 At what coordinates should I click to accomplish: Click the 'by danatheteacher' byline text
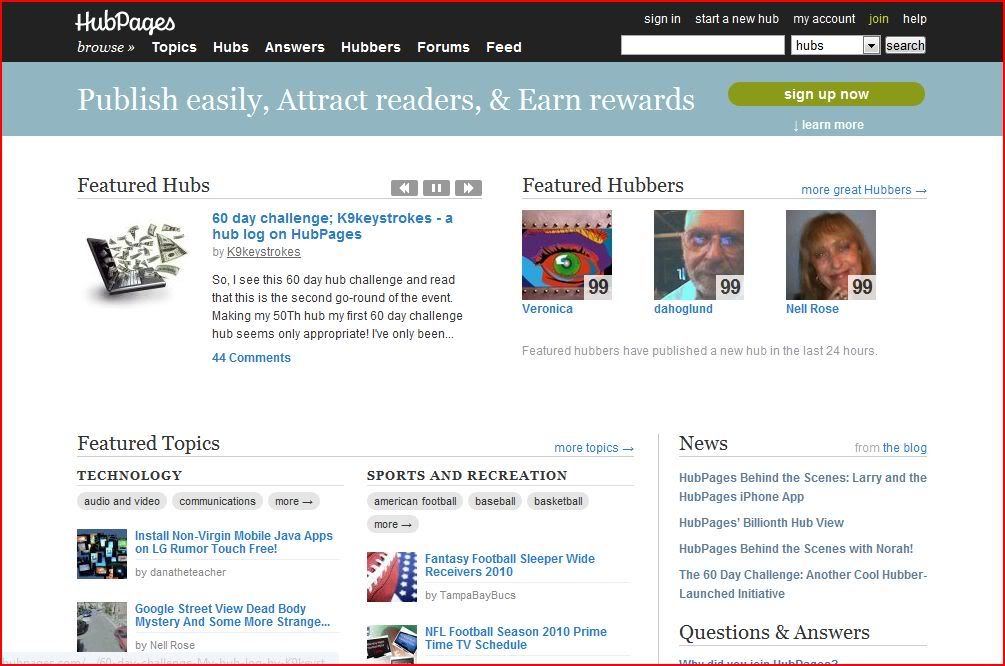click(181, 572)
